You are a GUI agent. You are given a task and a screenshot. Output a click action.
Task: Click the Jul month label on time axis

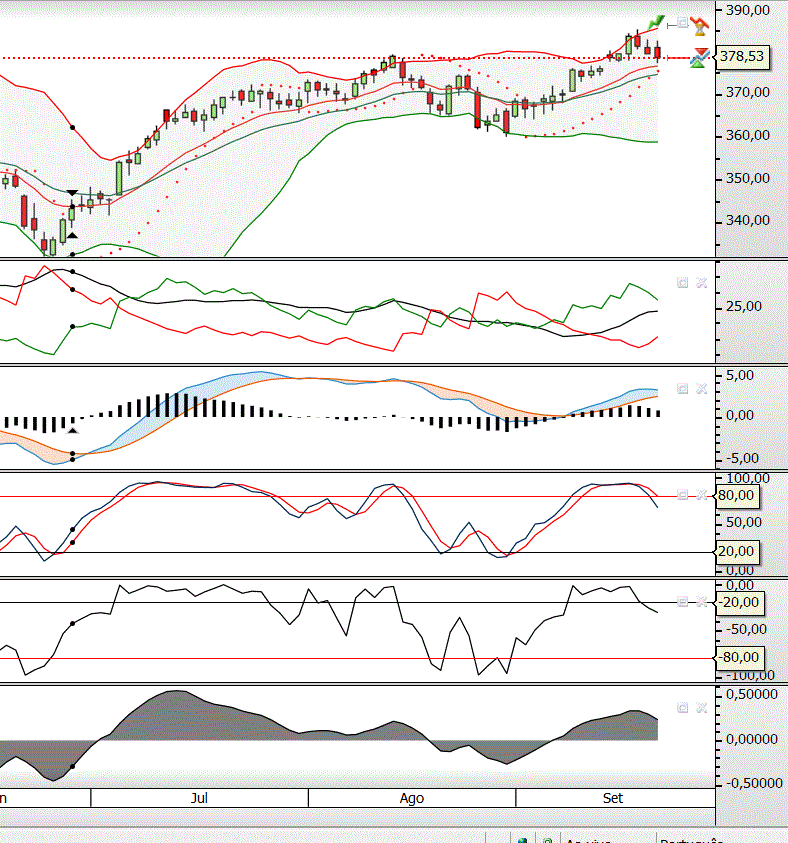coord(199,798)
